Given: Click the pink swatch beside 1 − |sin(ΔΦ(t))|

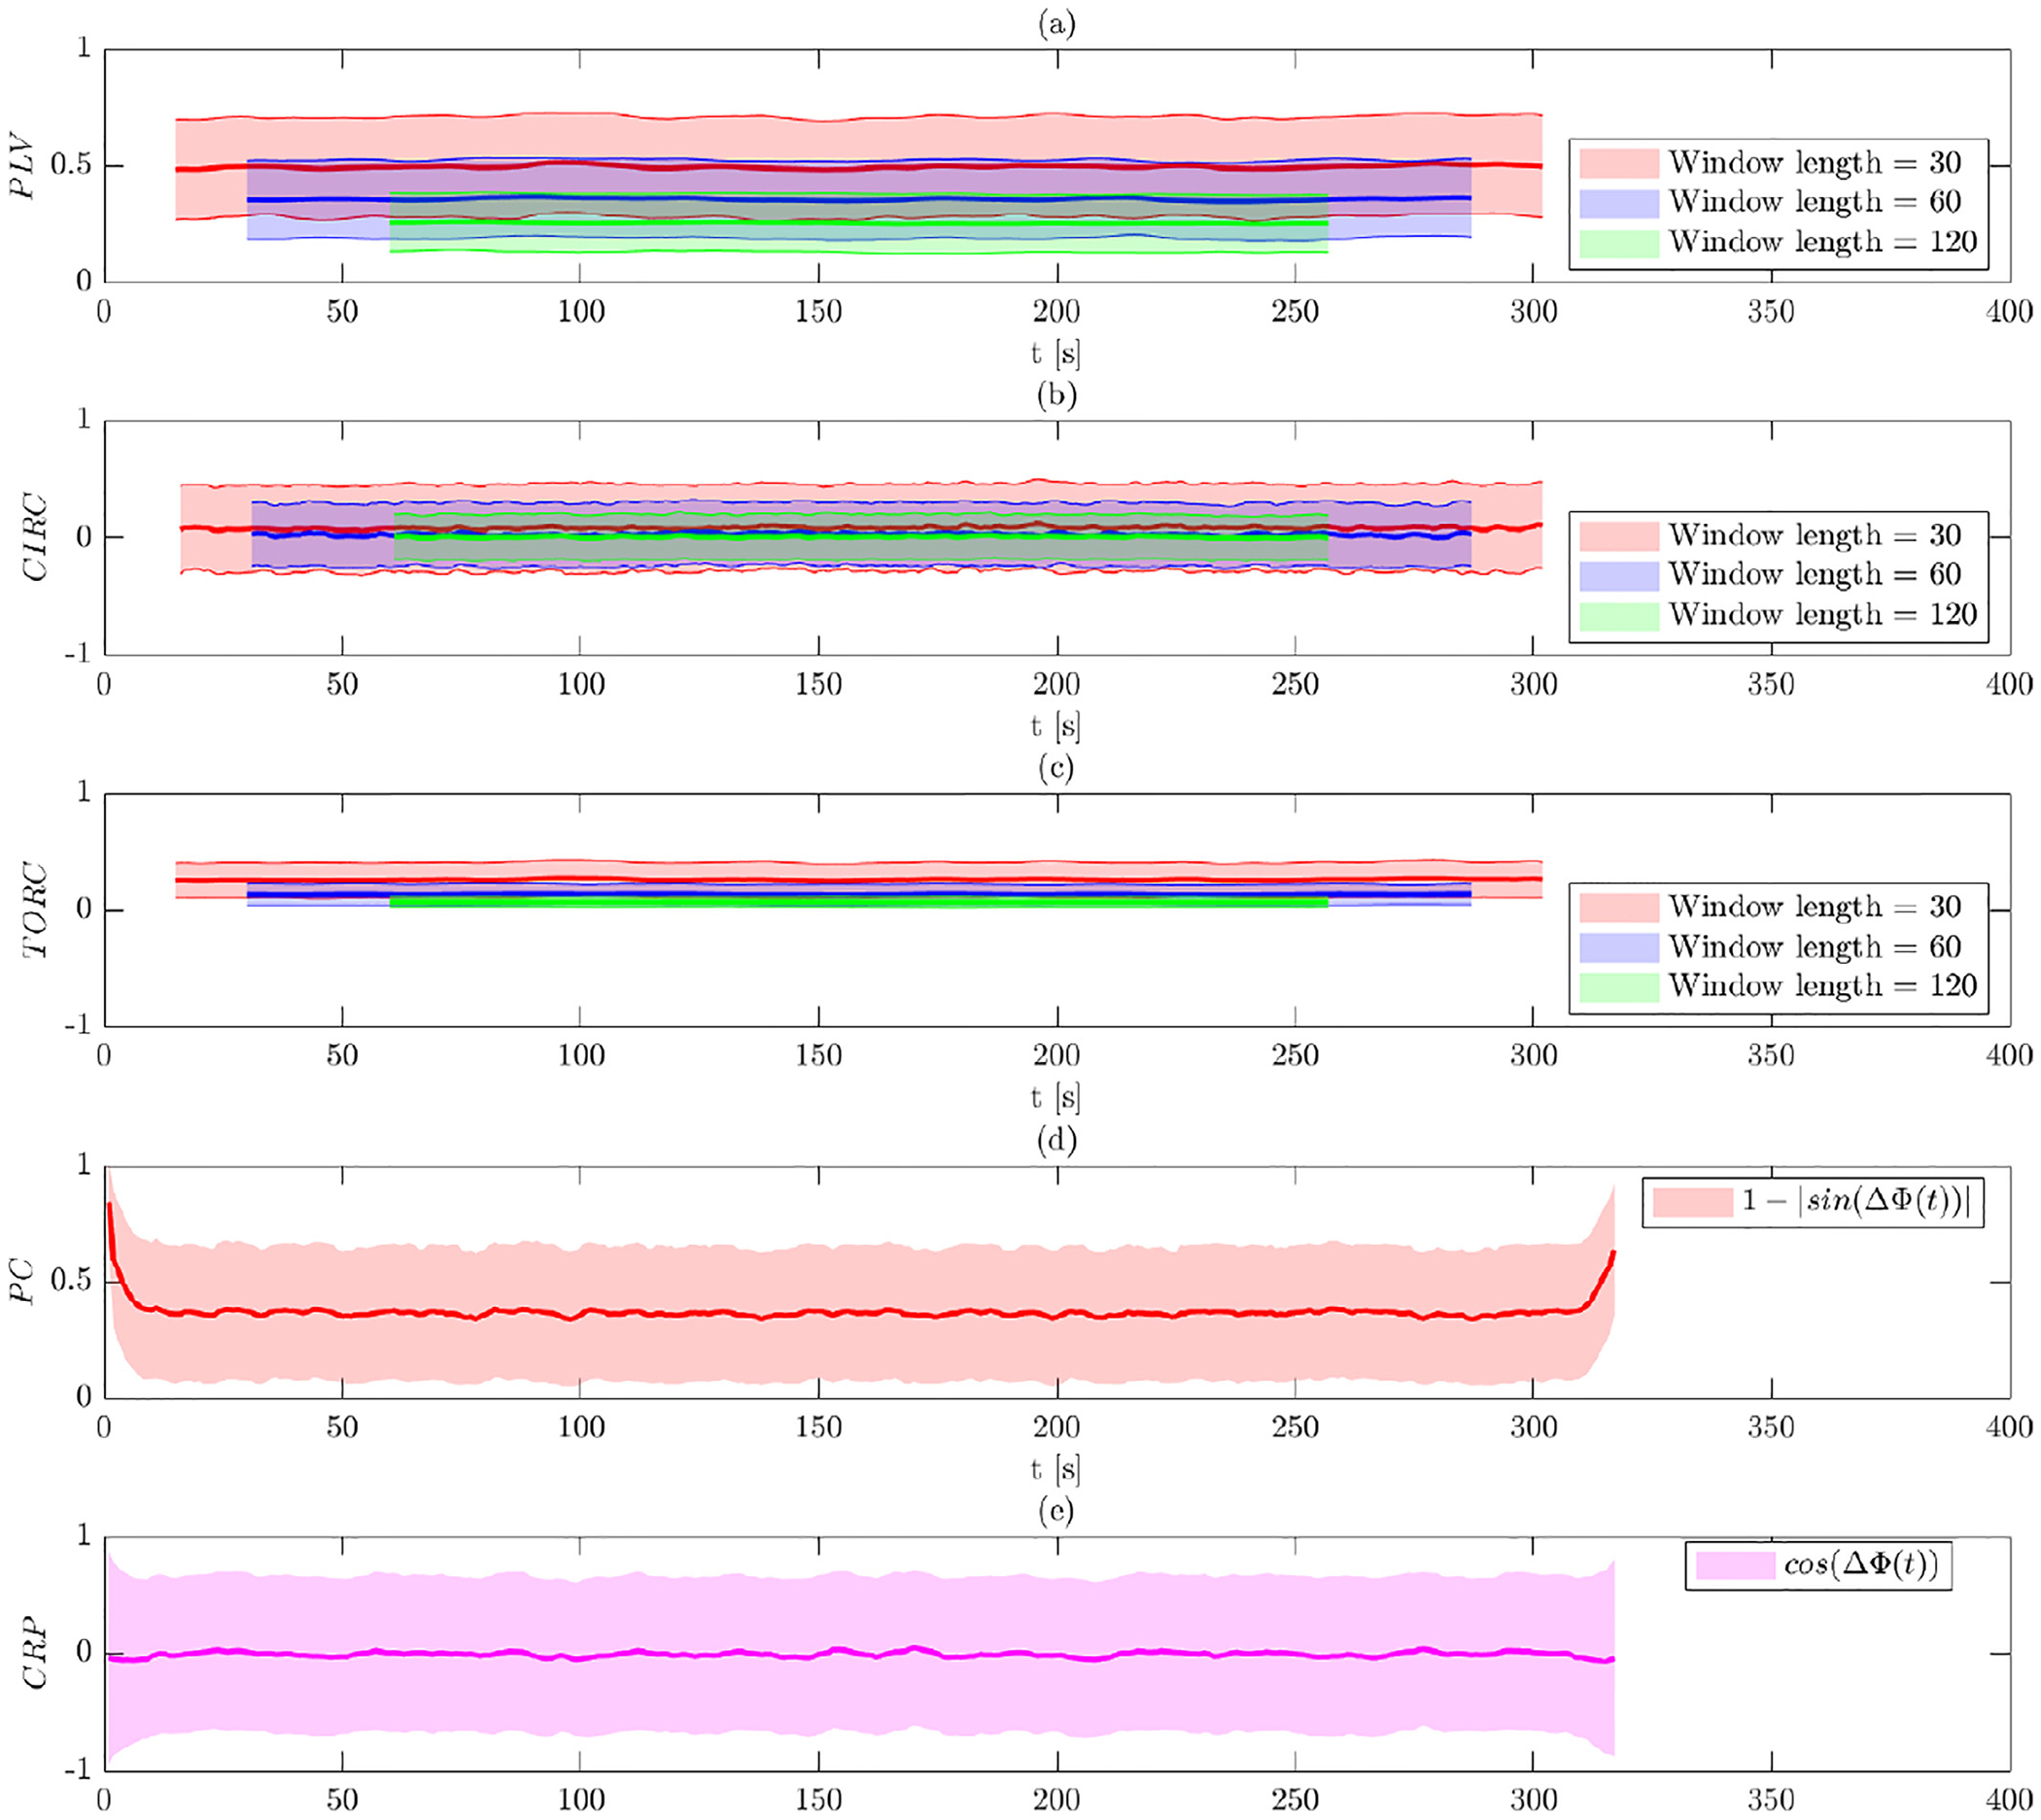Looking at the screenshot, I should pos(1692,1201).
